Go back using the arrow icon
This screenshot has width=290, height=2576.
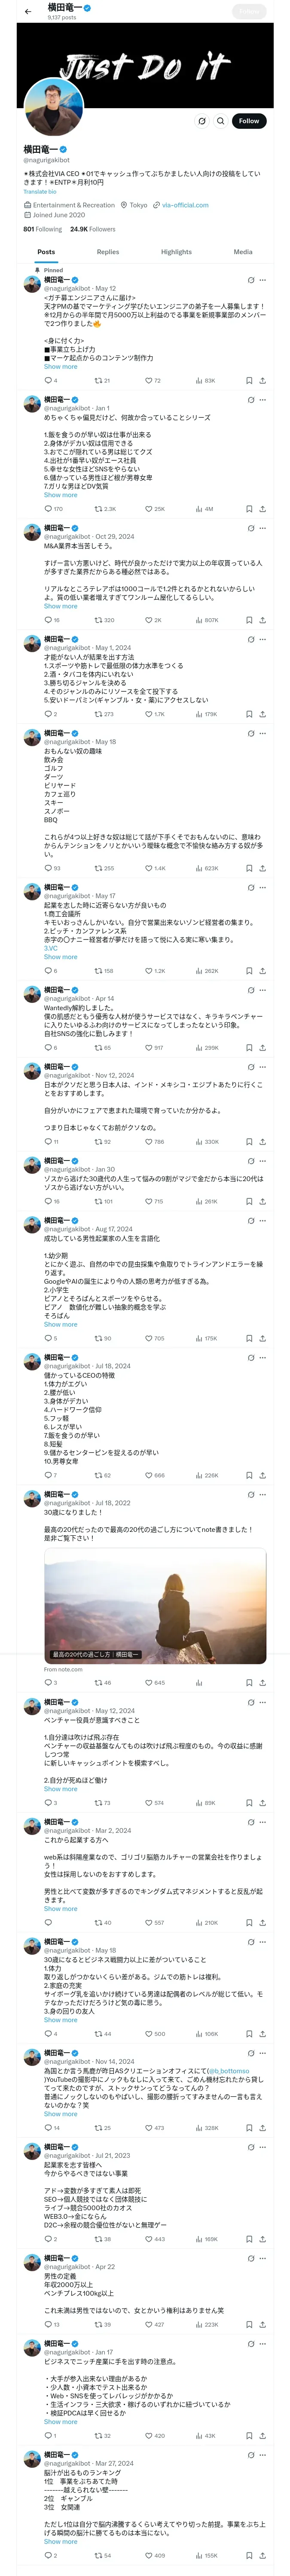point(28,12)
